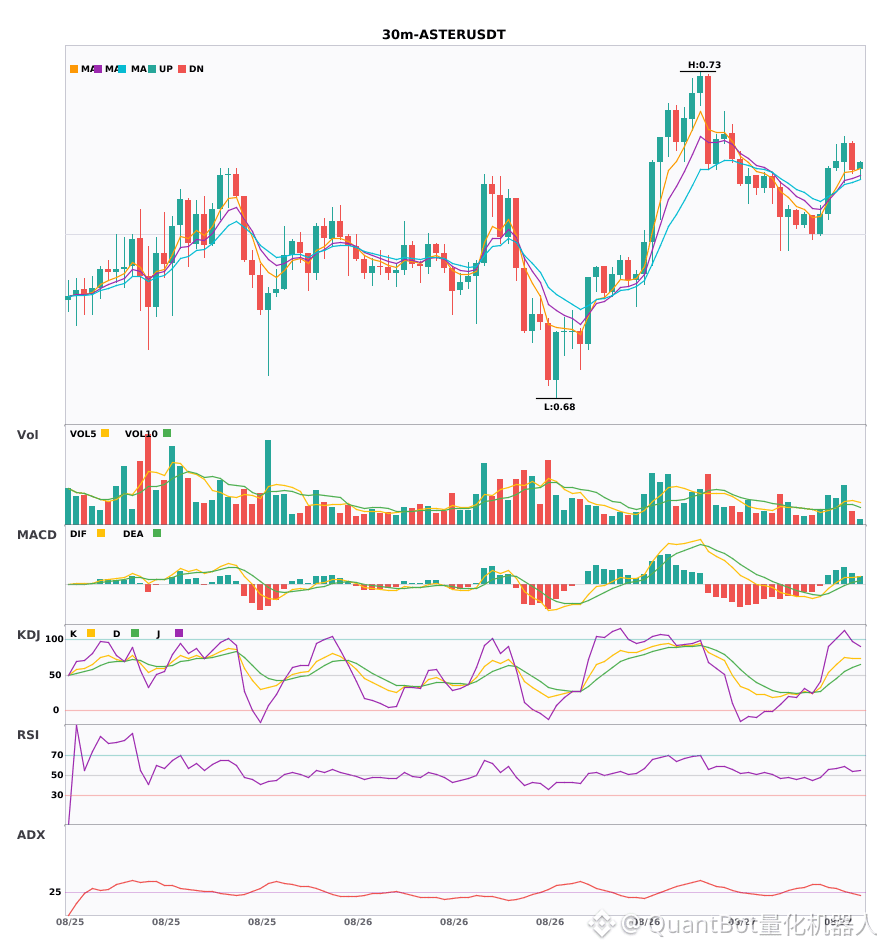Click the RSI panel label

point(28,735)
